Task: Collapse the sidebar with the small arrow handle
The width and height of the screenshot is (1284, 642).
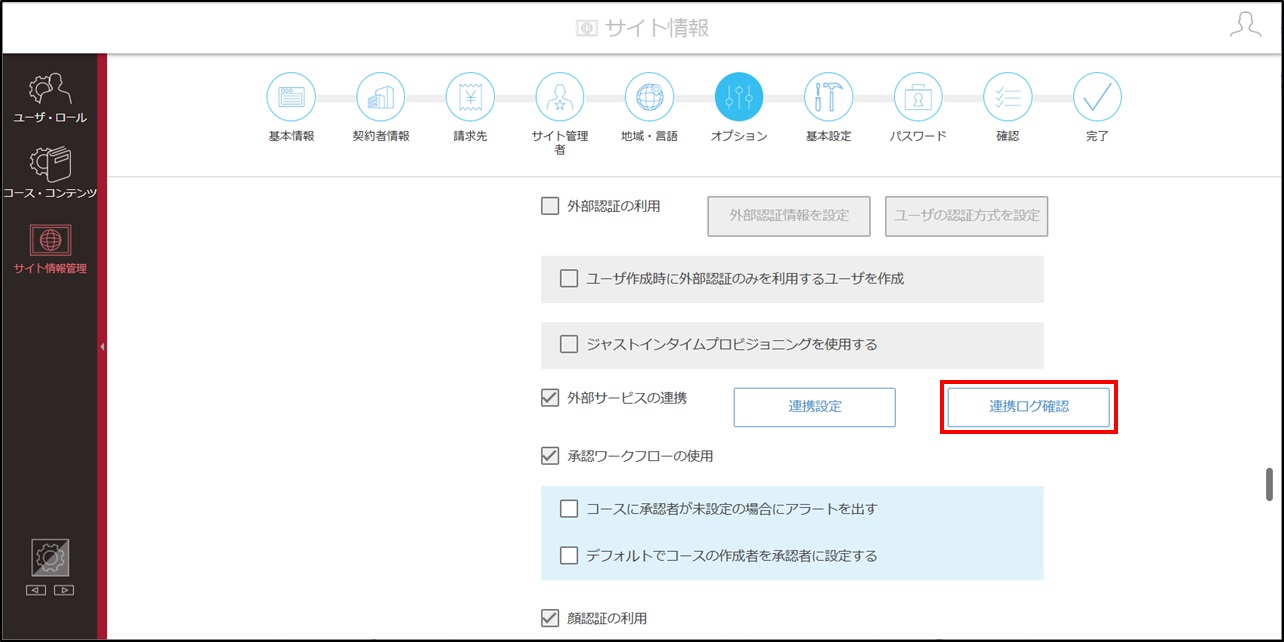Action: click(102, 347)
